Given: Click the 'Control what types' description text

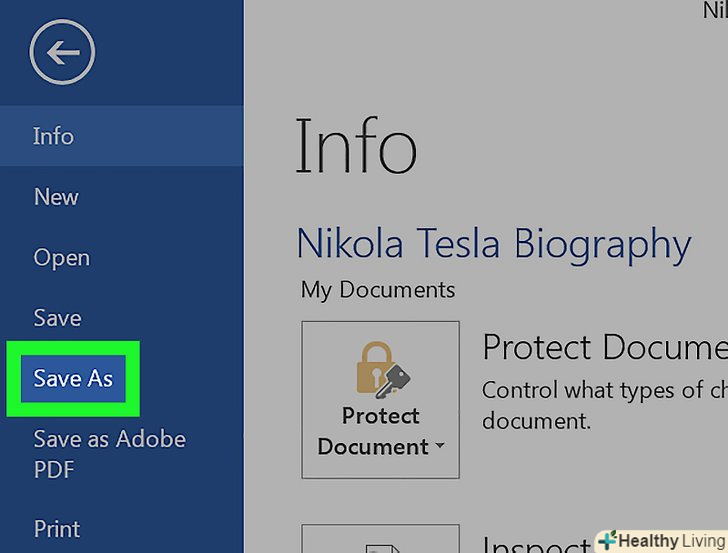Looking at the screenshot, I should [x=604, y=389].
